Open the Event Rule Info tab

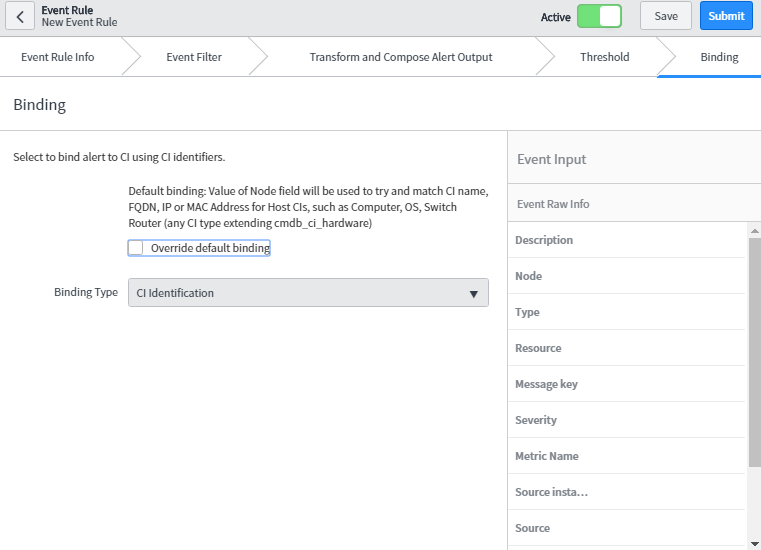[58, 57]
